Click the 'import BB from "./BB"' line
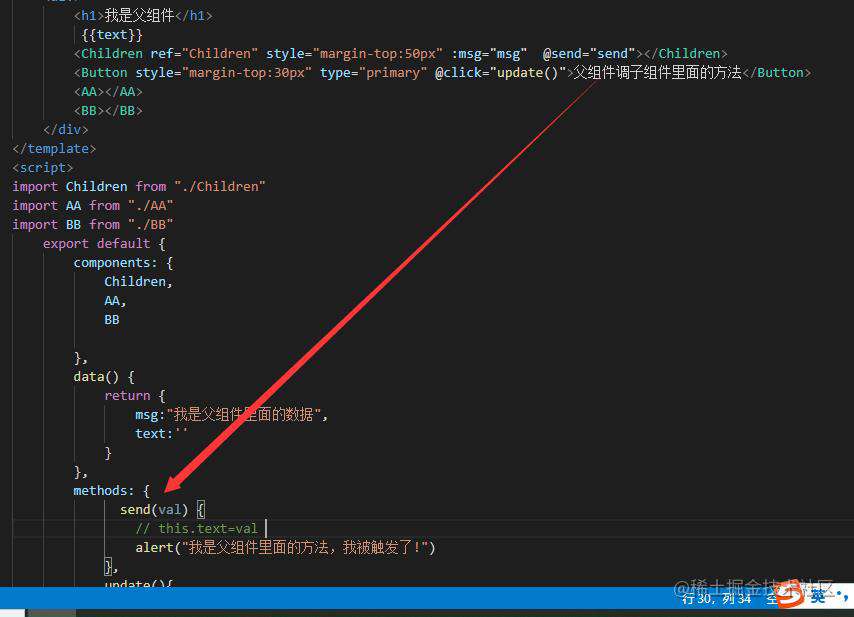 click(93, 225)
